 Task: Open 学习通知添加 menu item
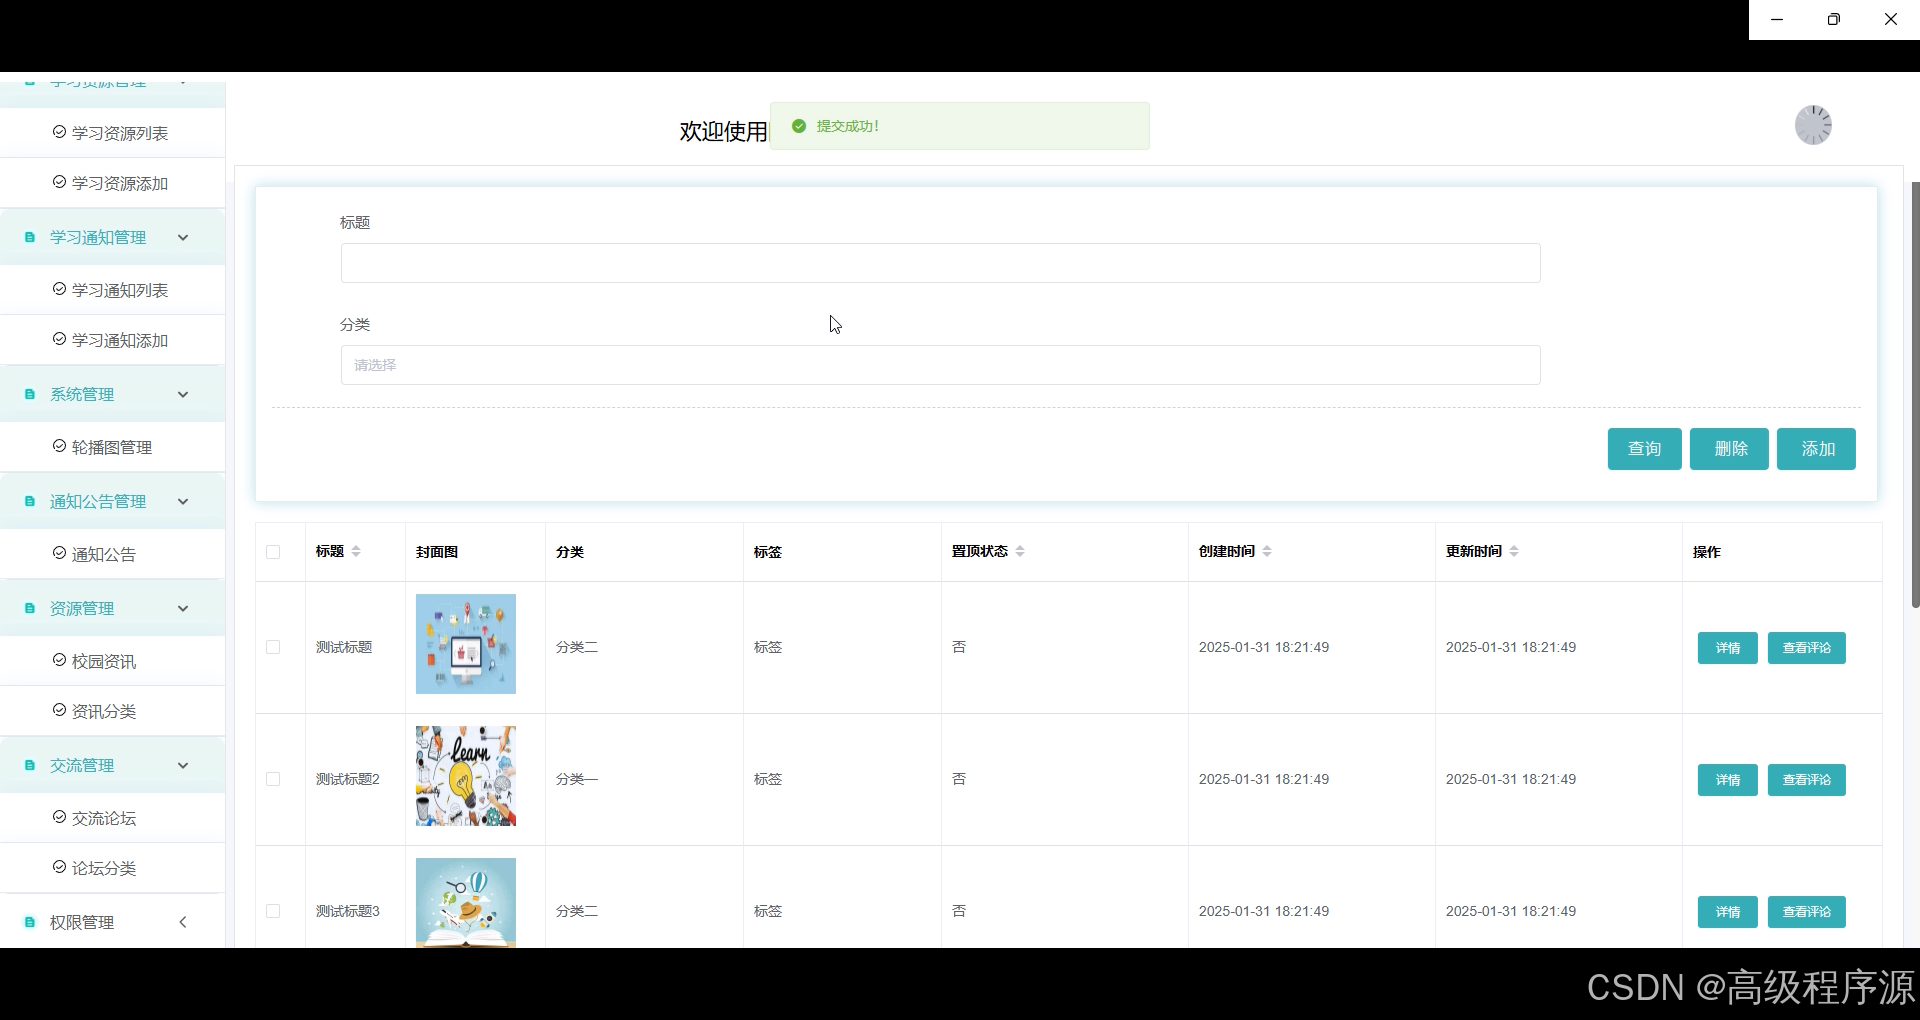coord(112,340)
